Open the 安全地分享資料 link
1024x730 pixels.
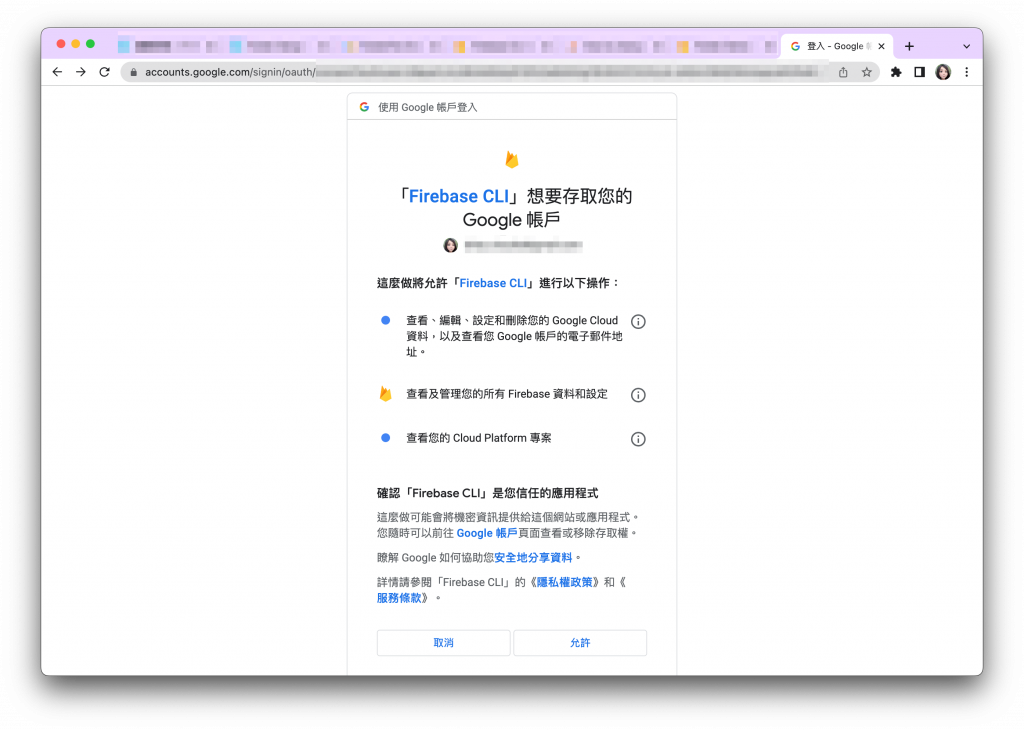tap(533, 558)
